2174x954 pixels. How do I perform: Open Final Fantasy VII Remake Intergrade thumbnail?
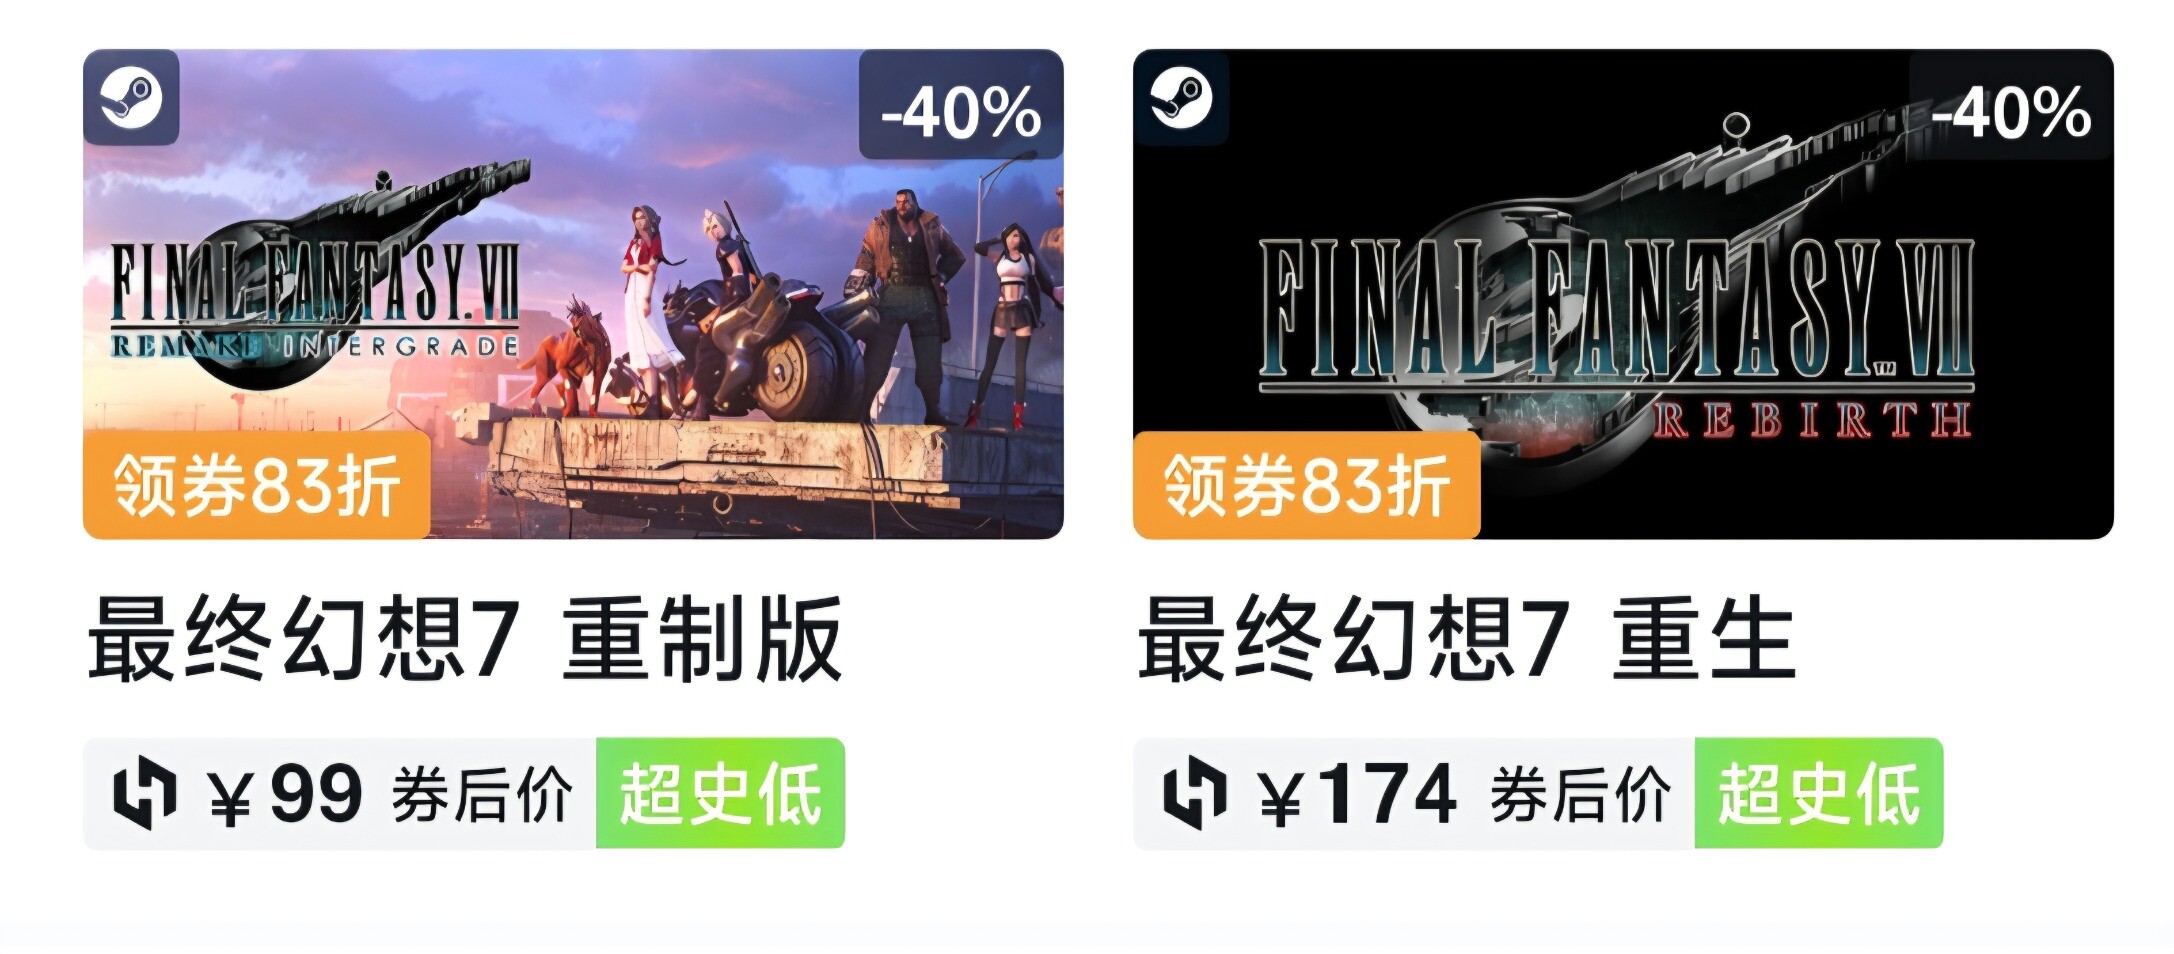pos(573,294)
